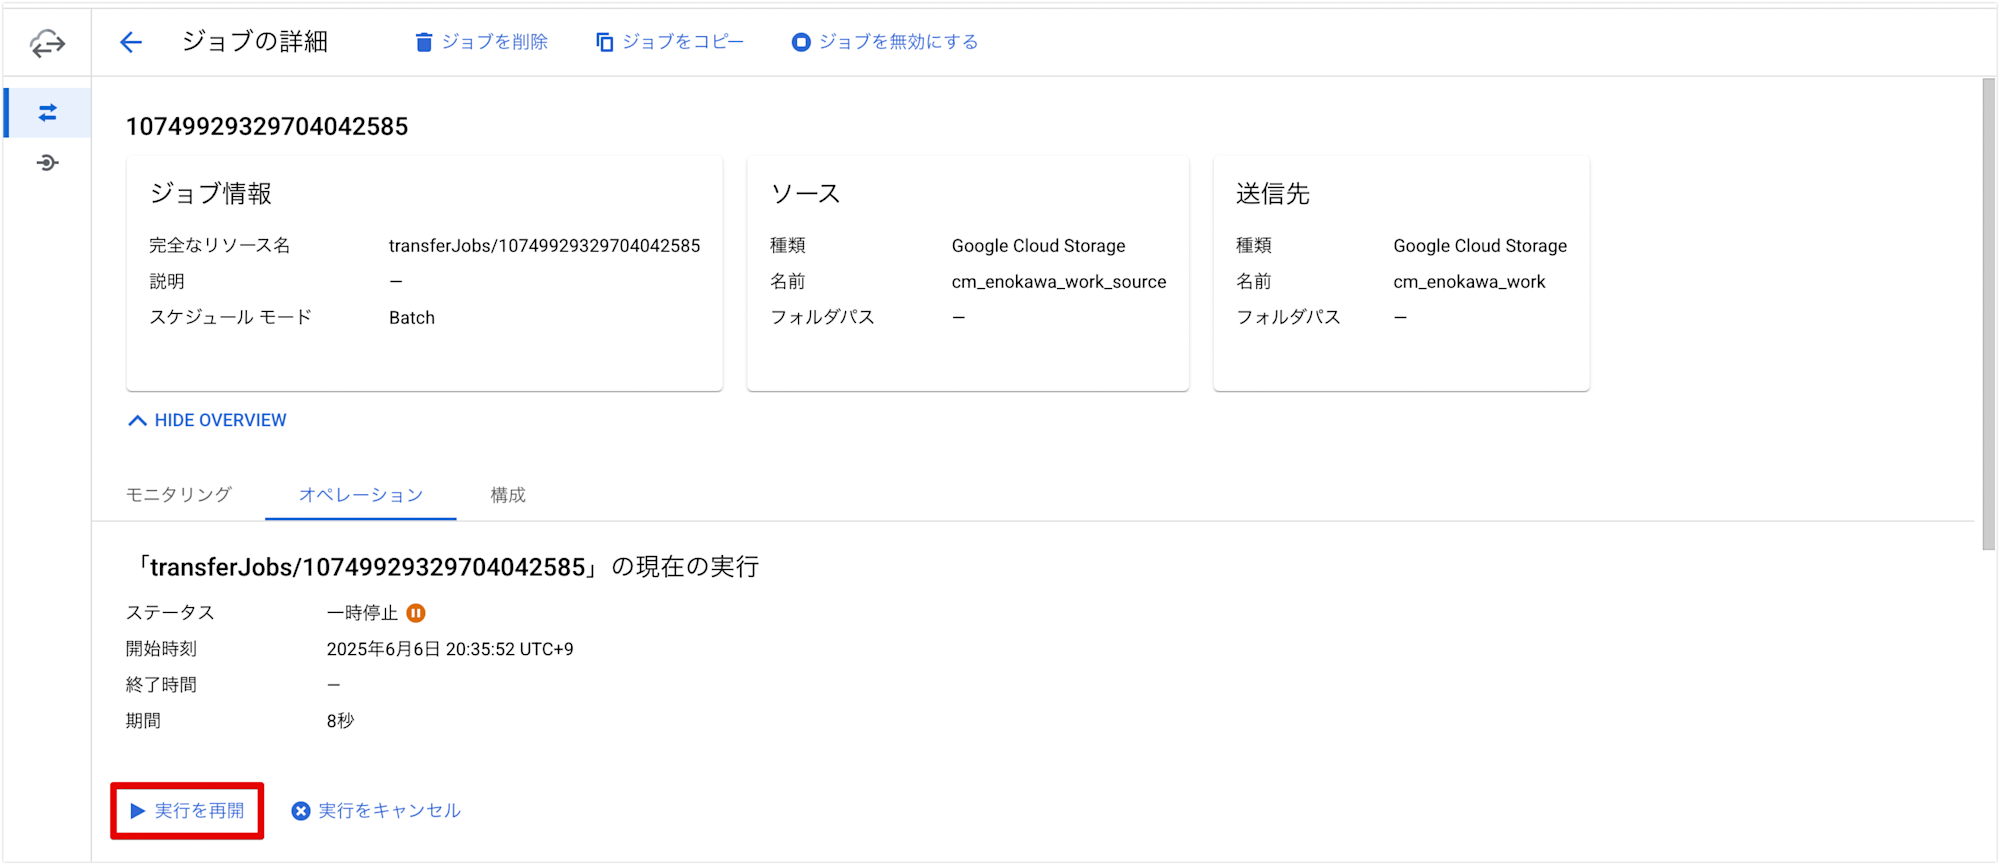Click the Storage Transfer Service logo icon

(47, 43)
